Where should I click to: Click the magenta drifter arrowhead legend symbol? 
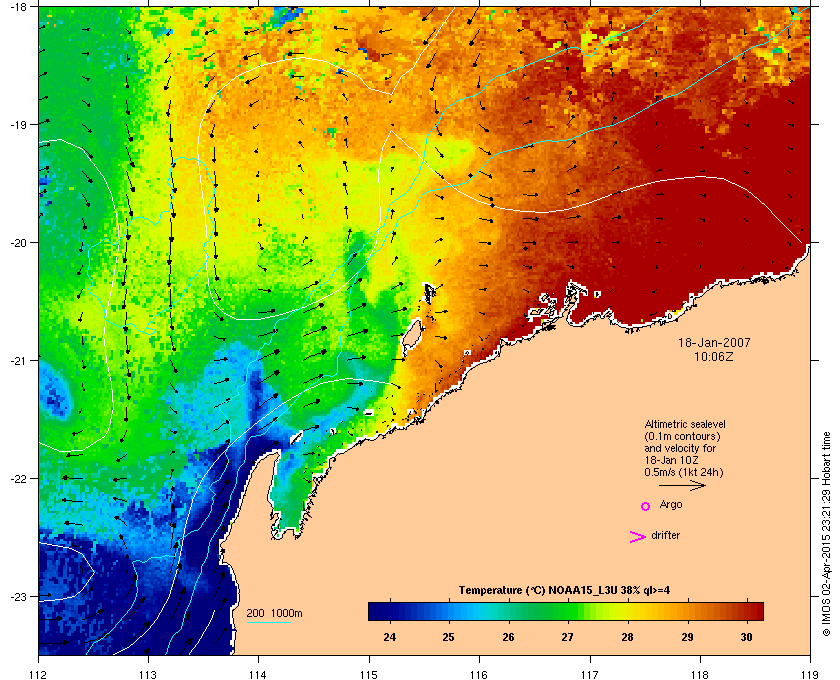pos(638,537)
